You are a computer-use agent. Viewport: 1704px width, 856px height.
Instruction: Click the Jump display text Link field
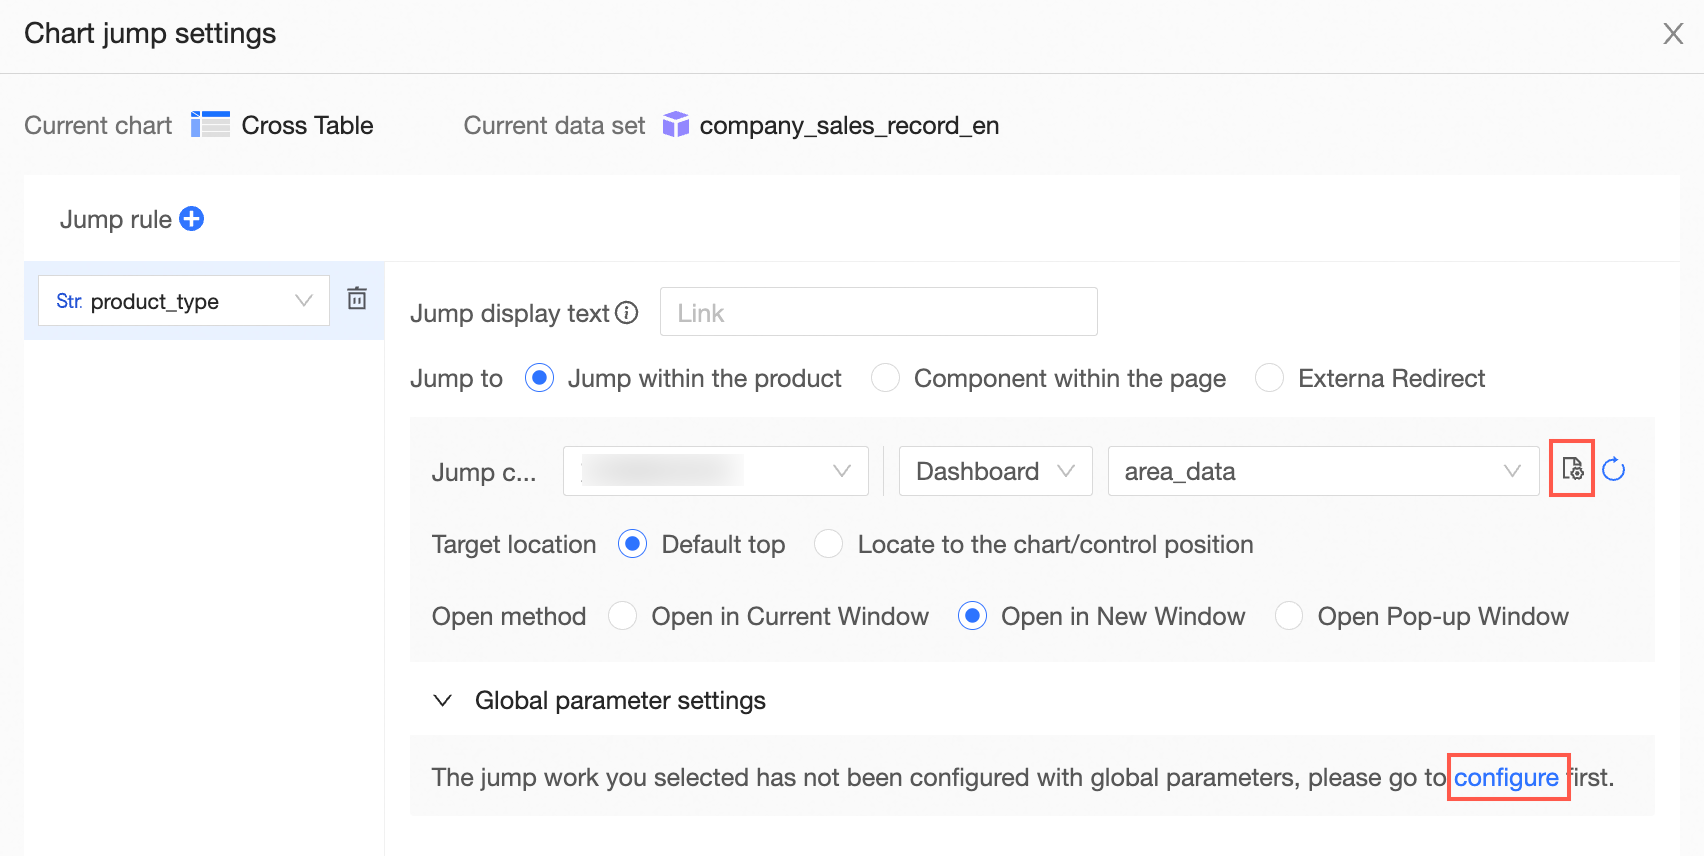coord(878,313)
